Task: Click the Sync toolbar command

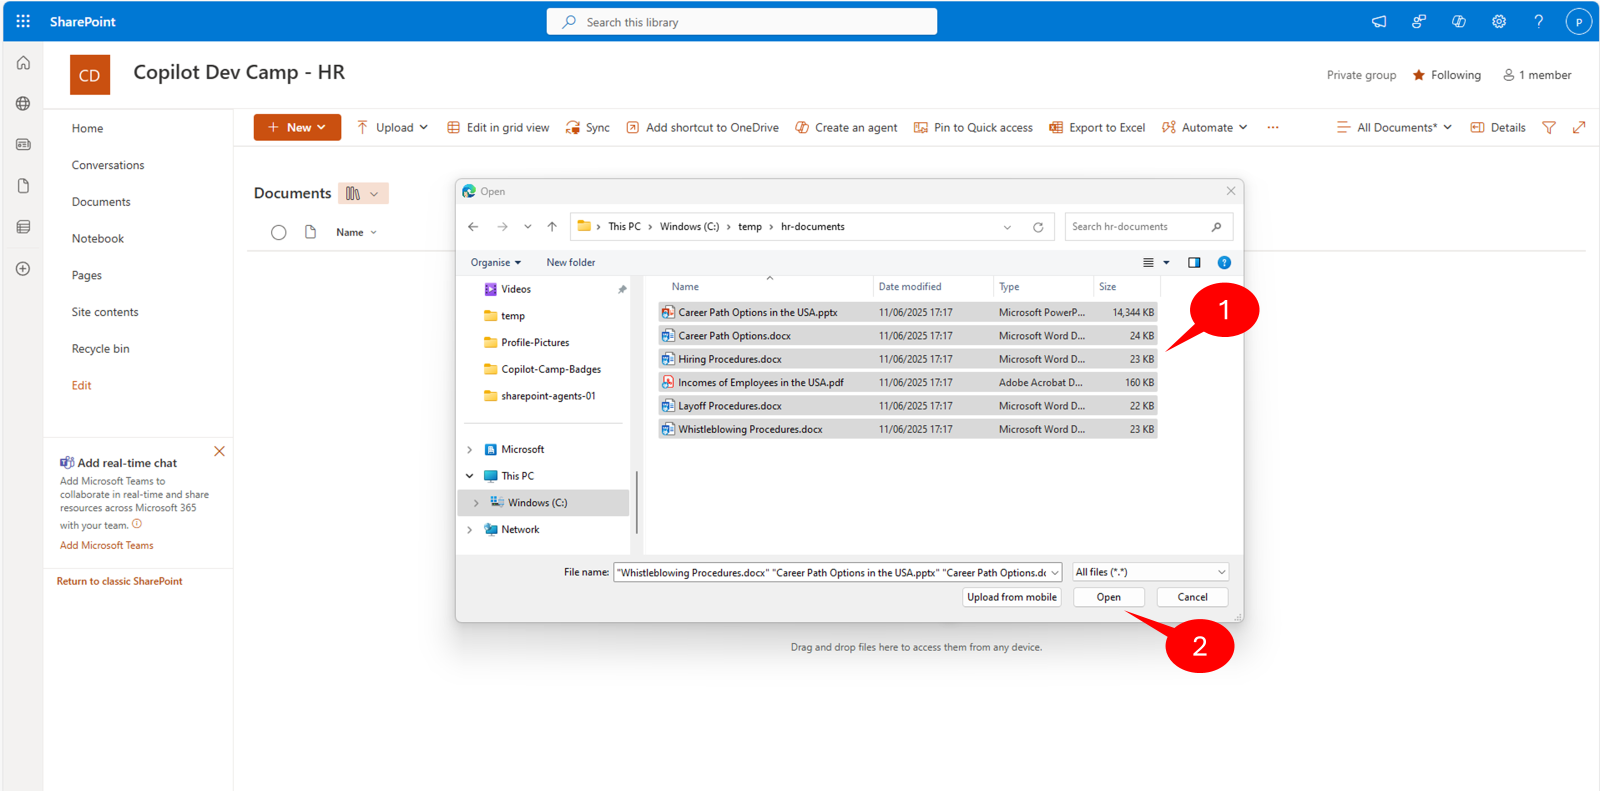Action: (x=587, y=127)
